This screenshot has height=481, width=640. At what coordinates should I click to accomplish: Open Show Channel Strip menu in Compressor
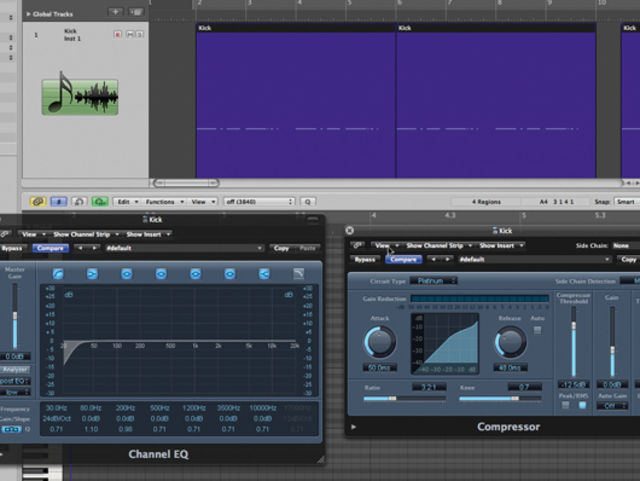(439, 245)
